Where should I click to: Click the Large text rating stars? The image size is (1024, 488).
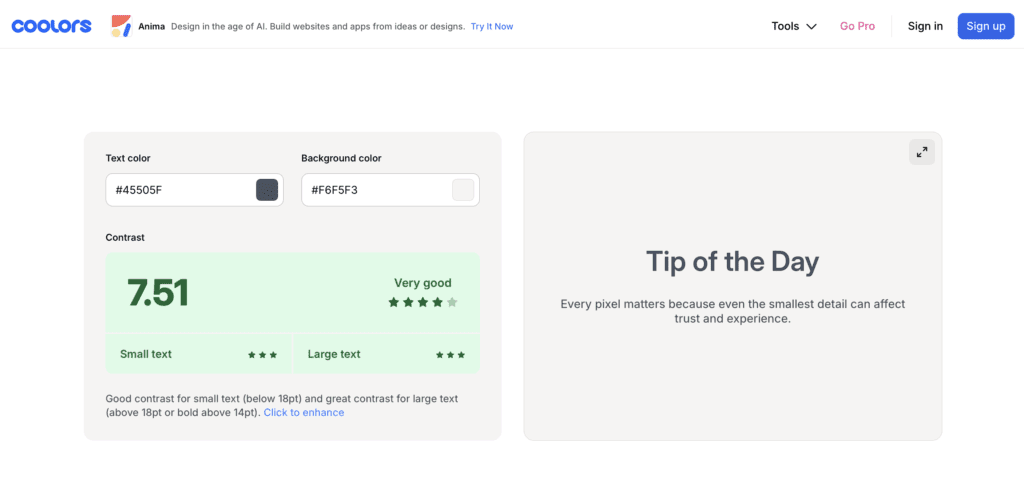click(451, 355)
